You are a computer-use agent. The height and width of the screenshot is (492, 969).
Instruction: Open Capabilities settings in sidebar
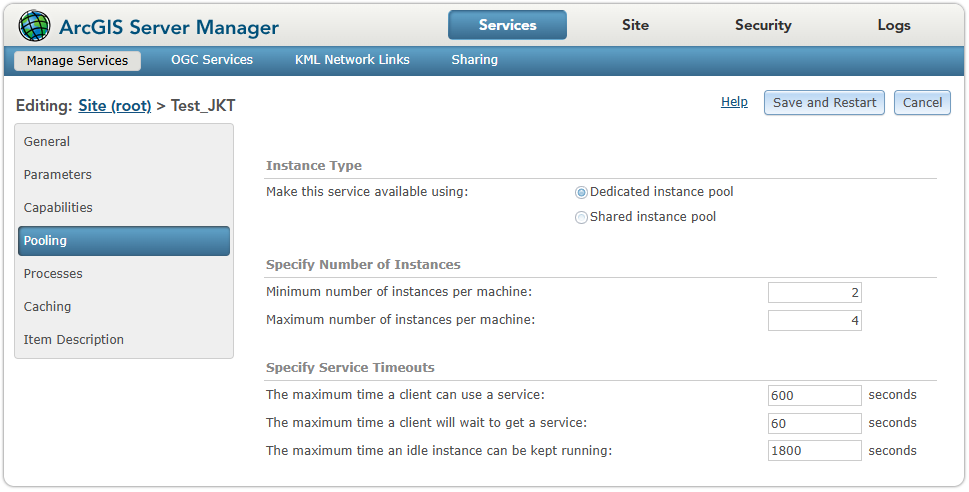click(x=124, y=208)
